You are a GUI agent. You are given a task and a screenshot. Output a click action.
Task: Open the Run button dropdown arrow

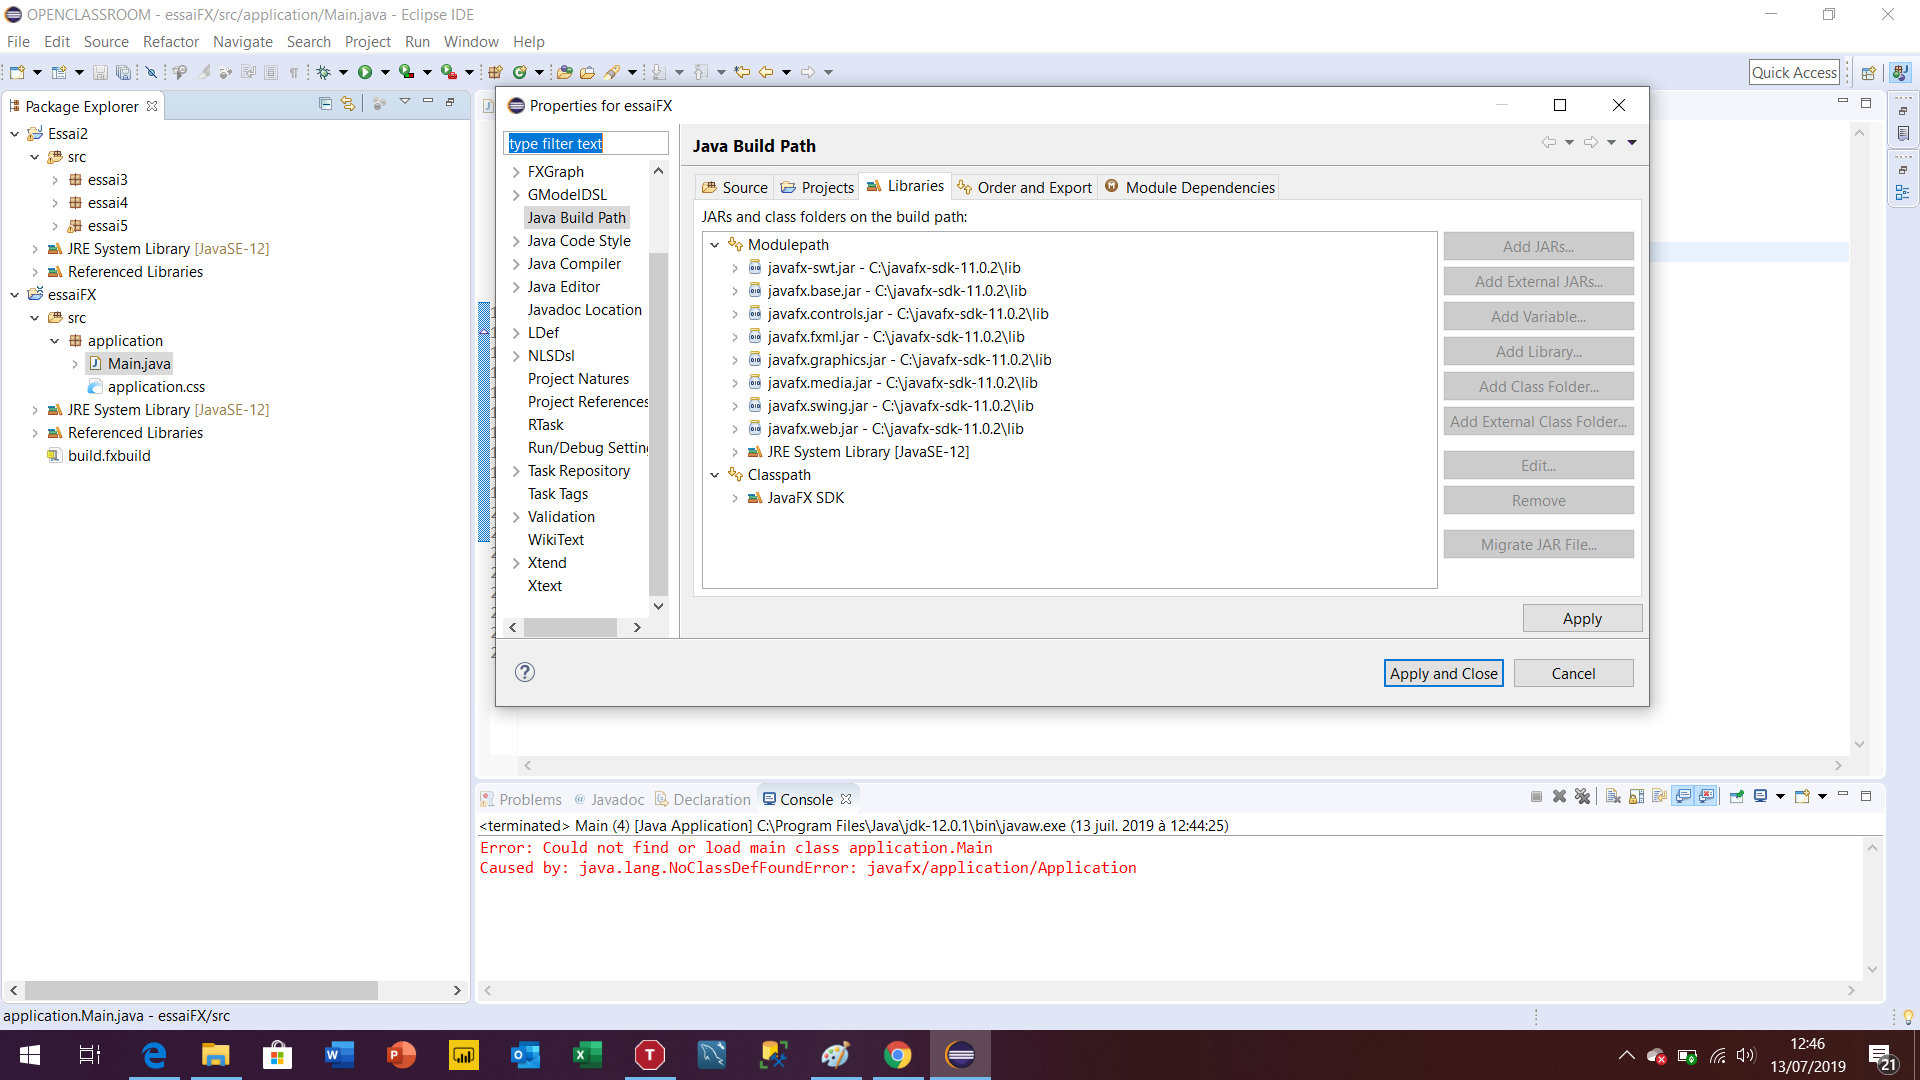(385, 72)
